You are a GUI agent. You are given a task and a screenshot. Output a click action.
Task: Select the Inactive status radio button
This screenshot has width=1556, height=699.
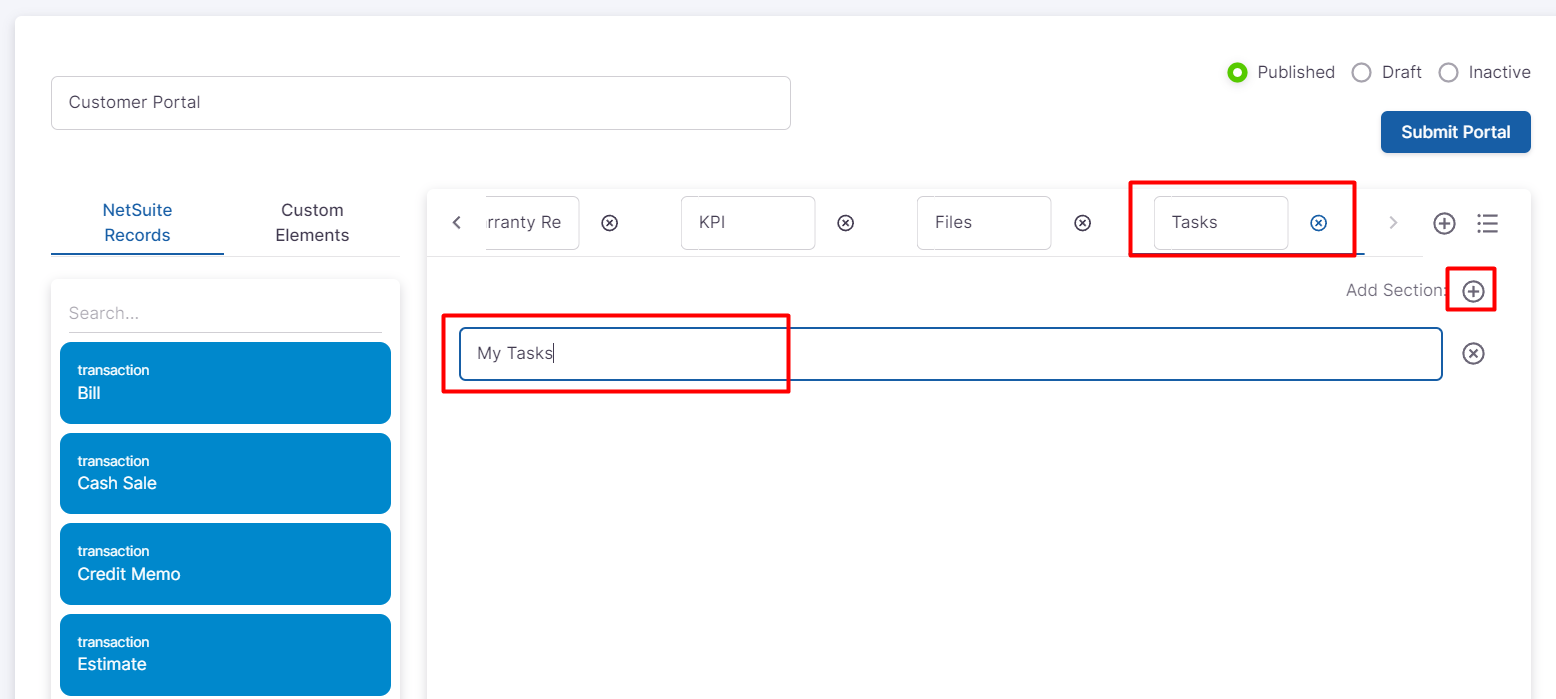[1448, 73]
